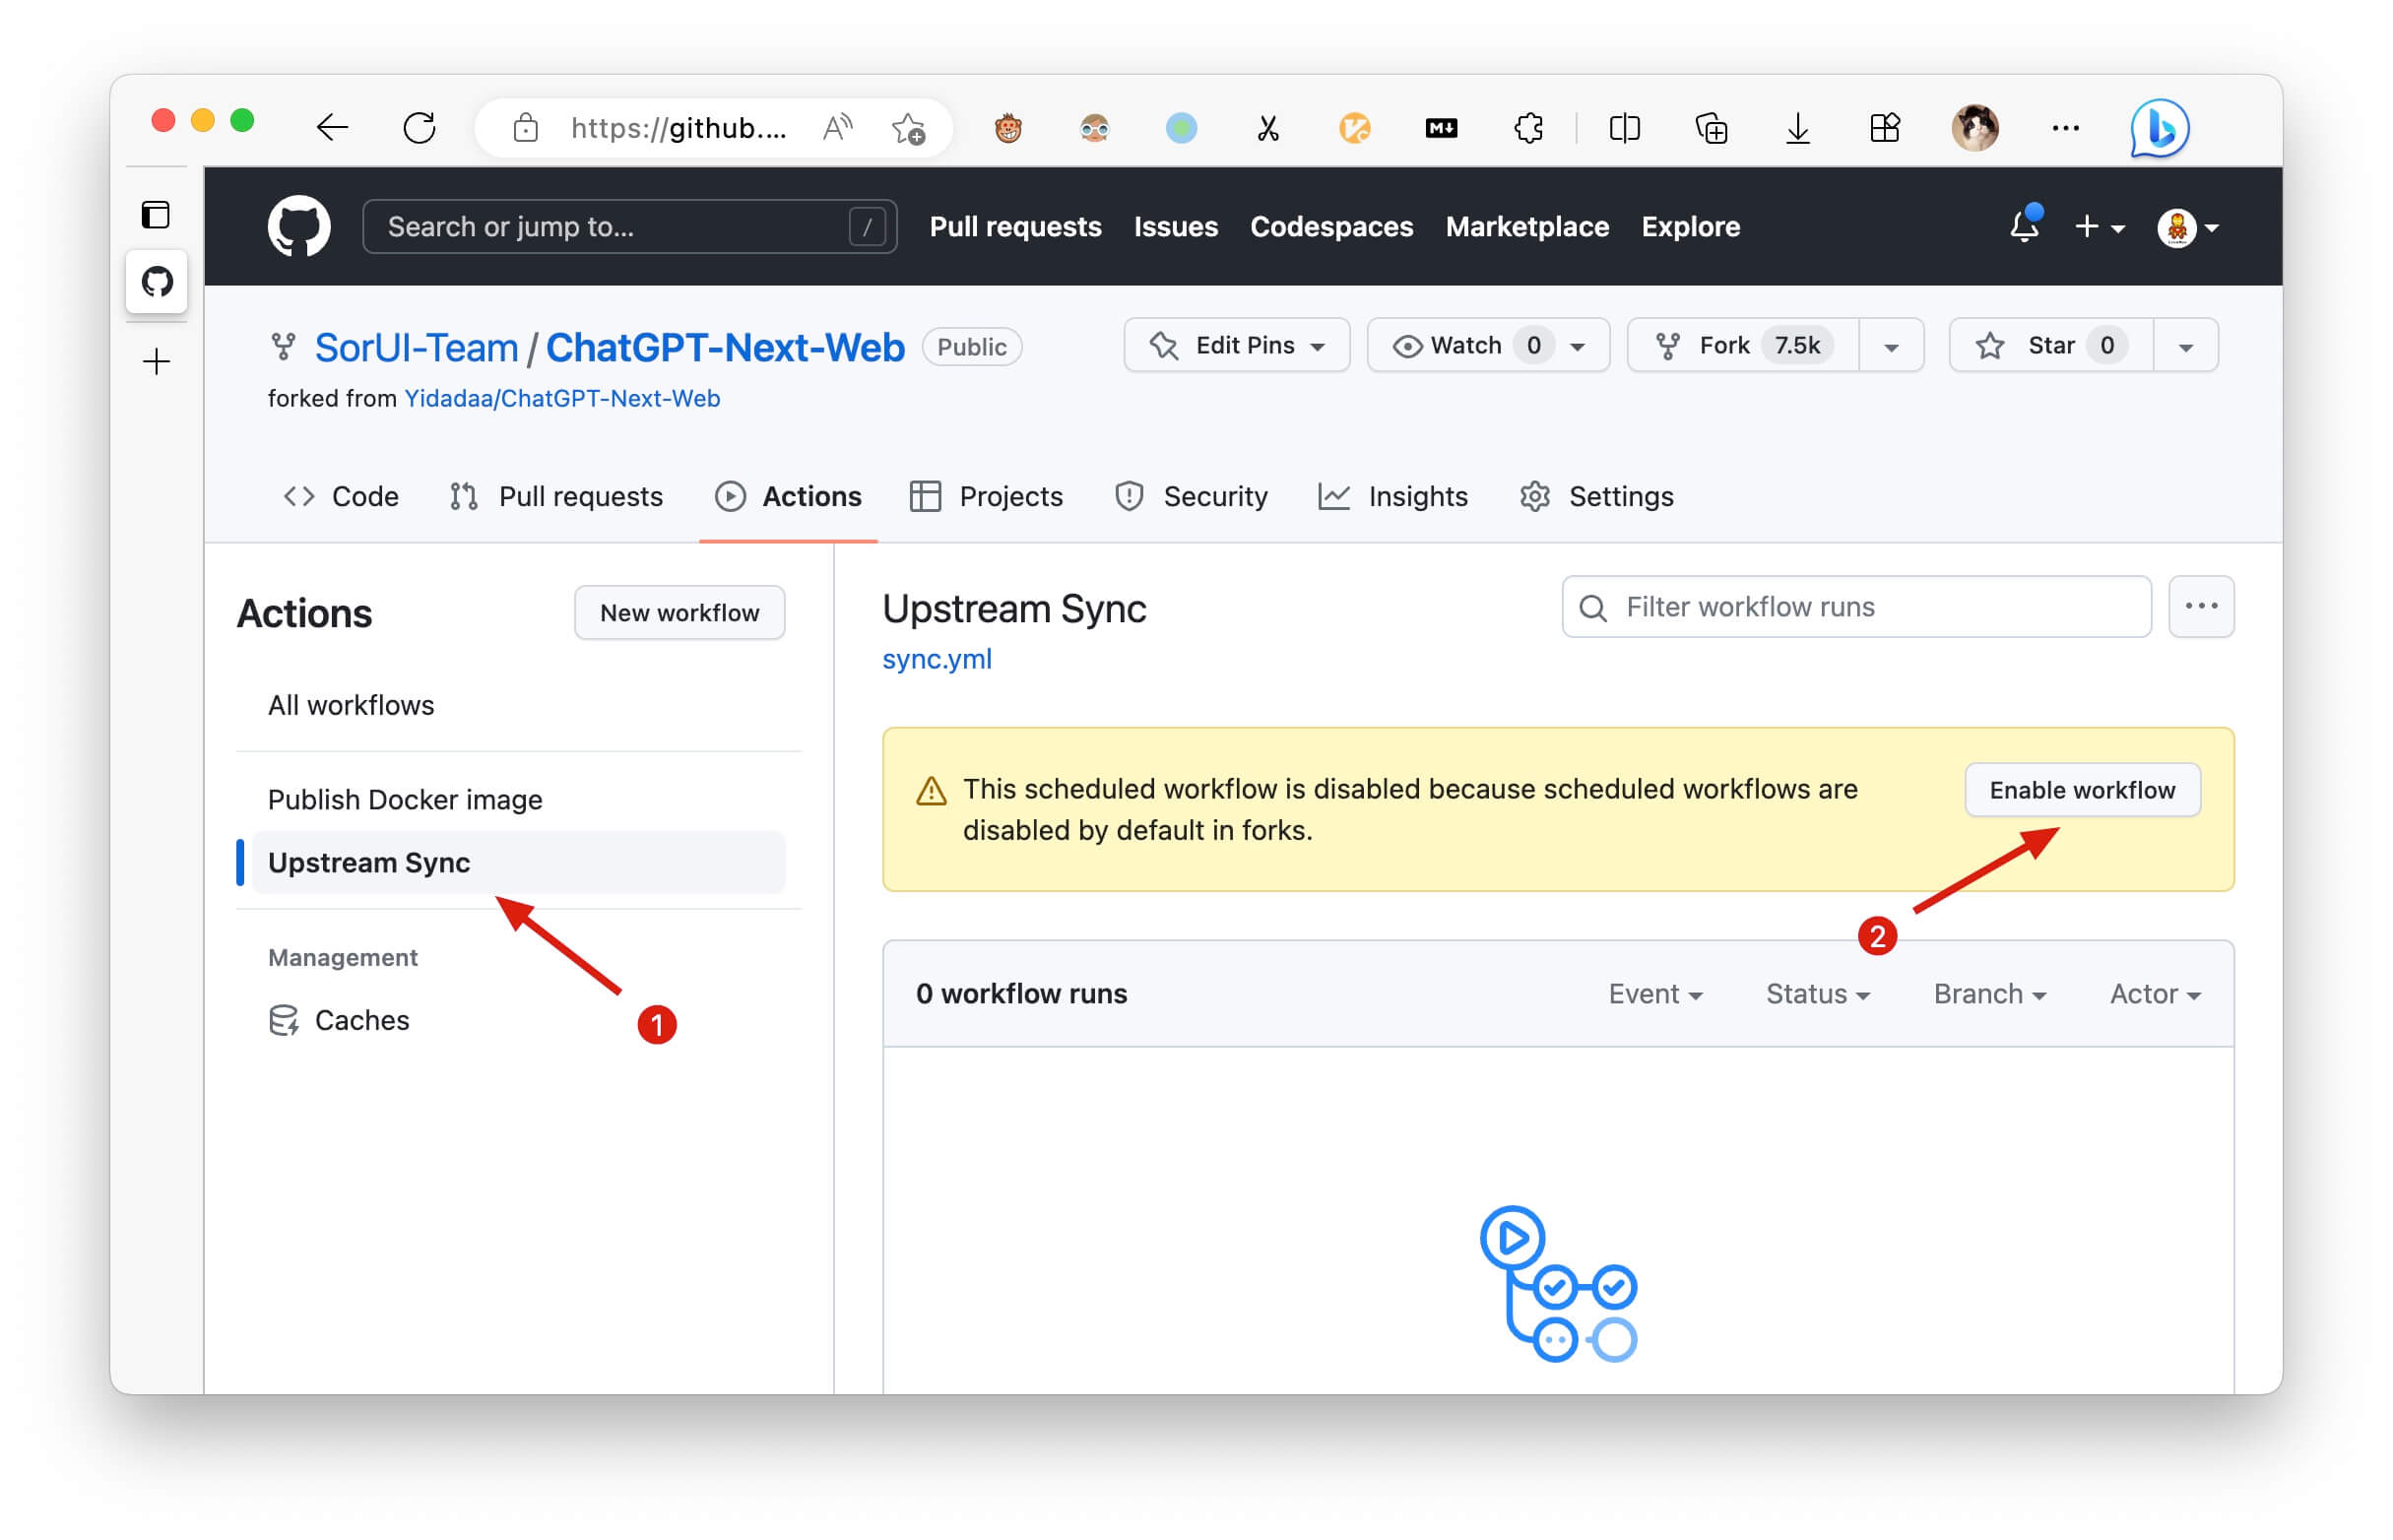Select the Upstream Sync workflow item
The width and height of the screenshot is (2393, 1540).
click(369, 862)
